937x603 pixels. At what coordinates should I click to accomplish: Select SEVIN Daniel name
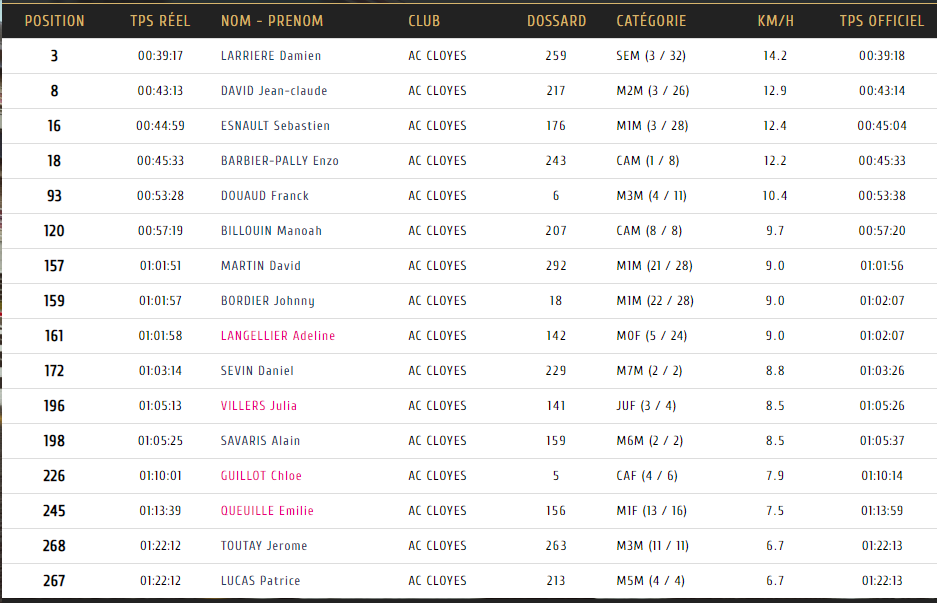[257, 371]
